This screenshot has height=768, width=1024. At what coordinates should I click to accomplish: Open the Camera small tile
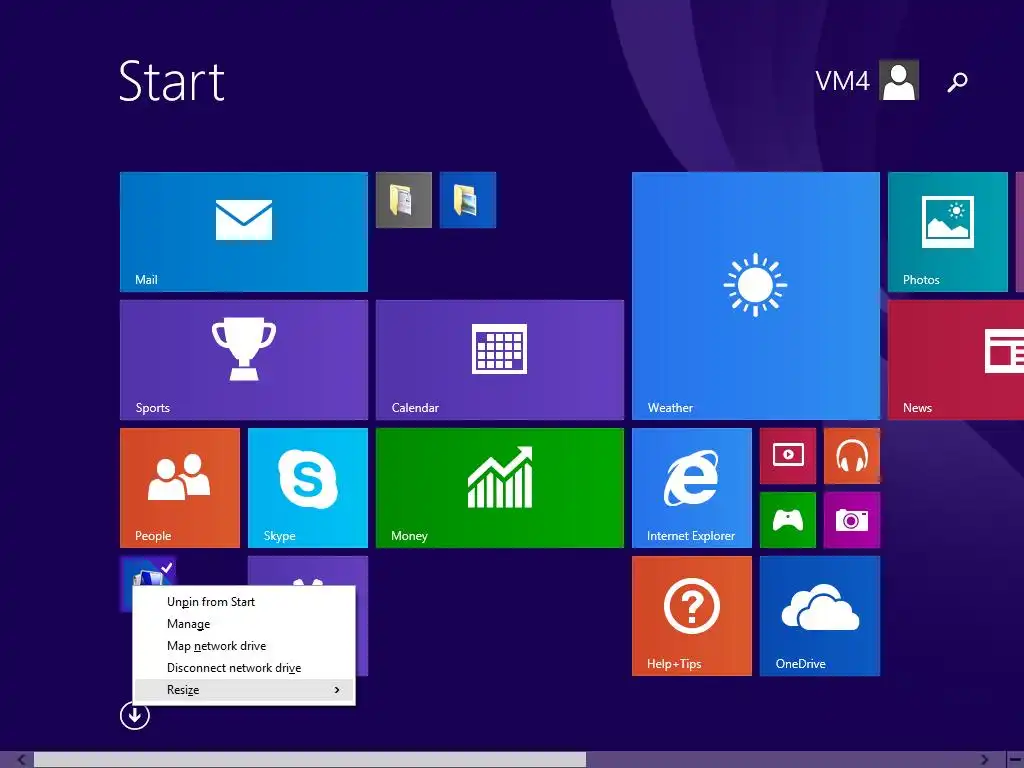[852, 520]
